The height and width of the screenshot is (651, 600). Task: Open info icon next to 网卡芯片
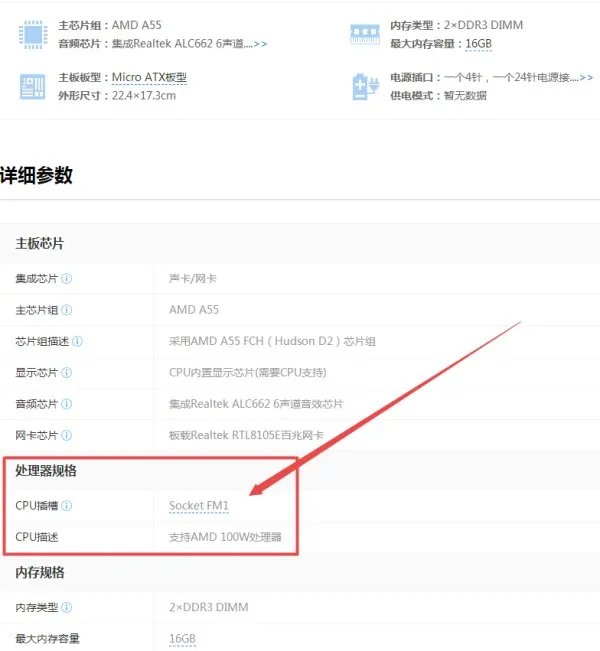66,435
